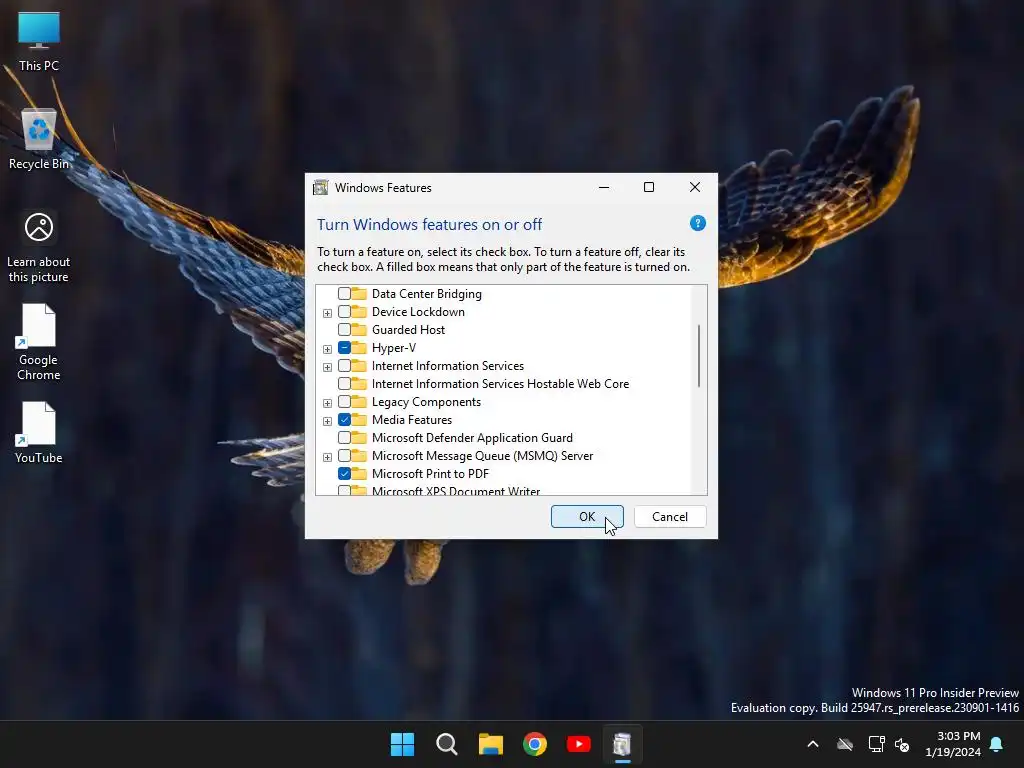Launch Chrome from the taskbar
The image size is (1024, 768).
pos(535,744)
